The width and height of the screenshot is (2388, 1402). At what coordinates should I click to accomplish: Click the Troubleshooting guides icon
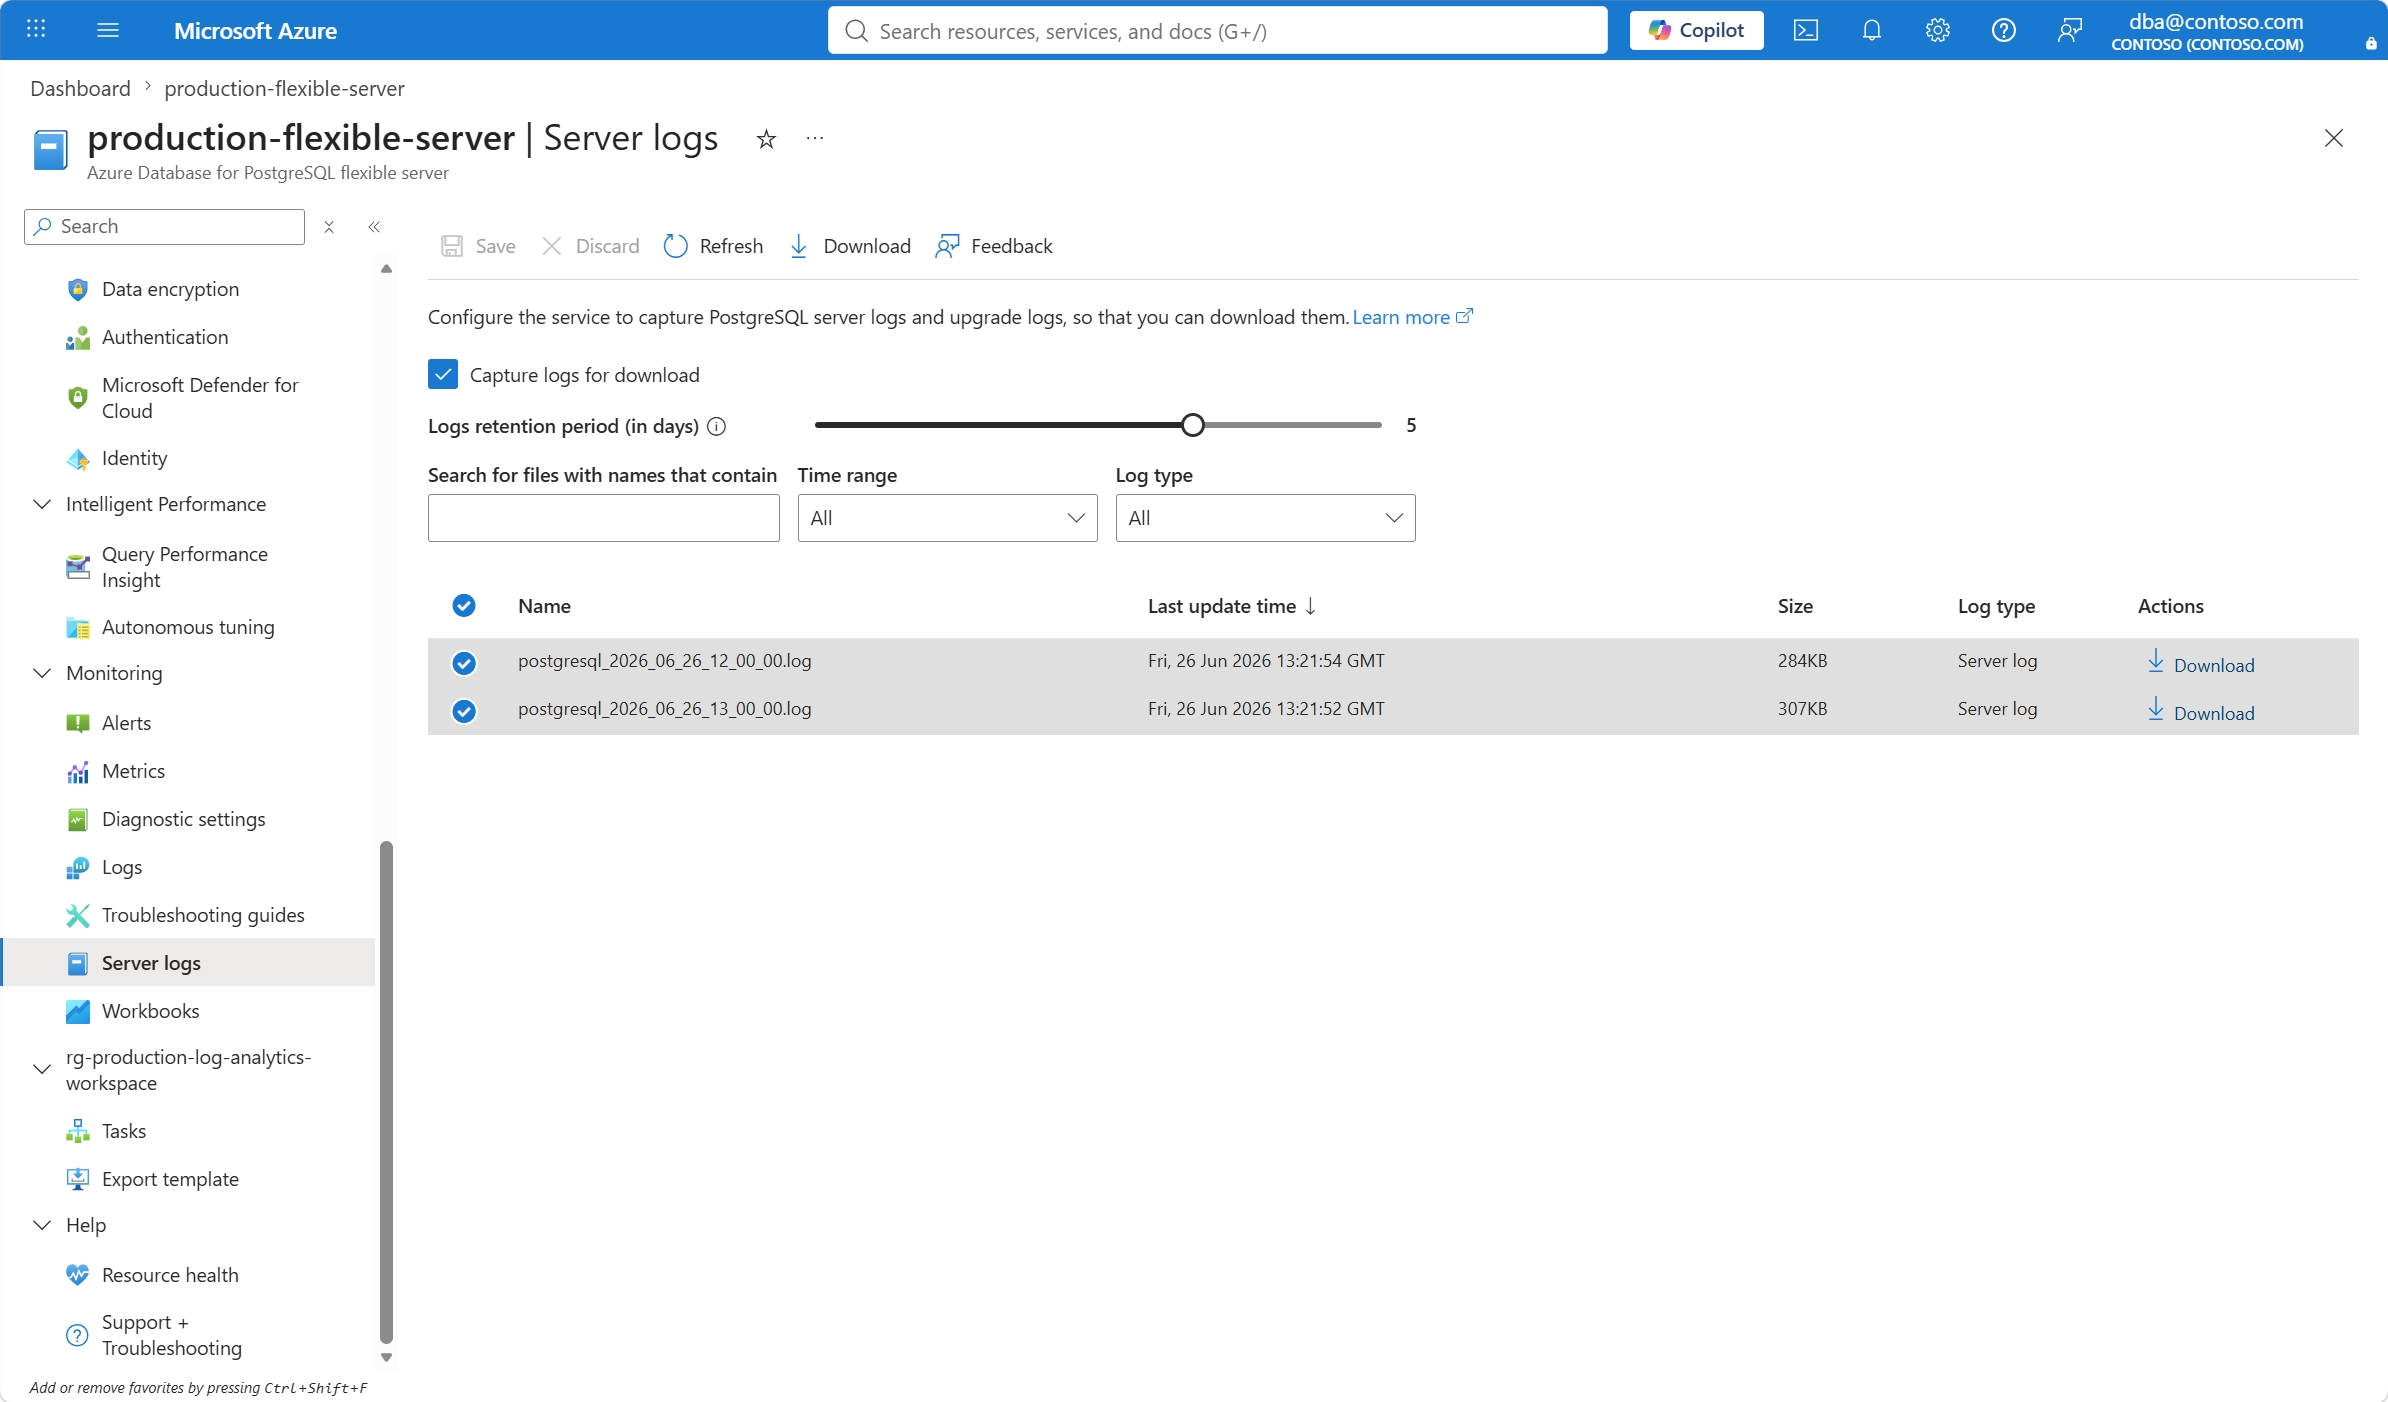point(78,915)
